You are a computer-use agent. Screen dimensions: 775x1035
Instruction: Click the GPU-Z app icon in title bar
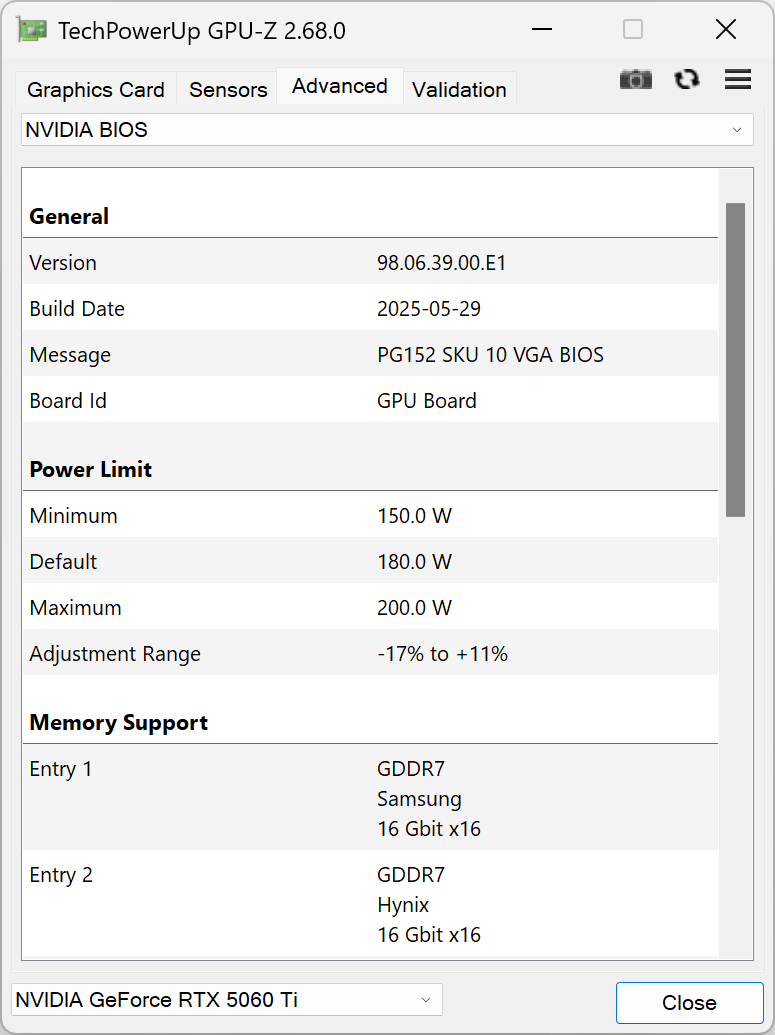click(32, 30)
